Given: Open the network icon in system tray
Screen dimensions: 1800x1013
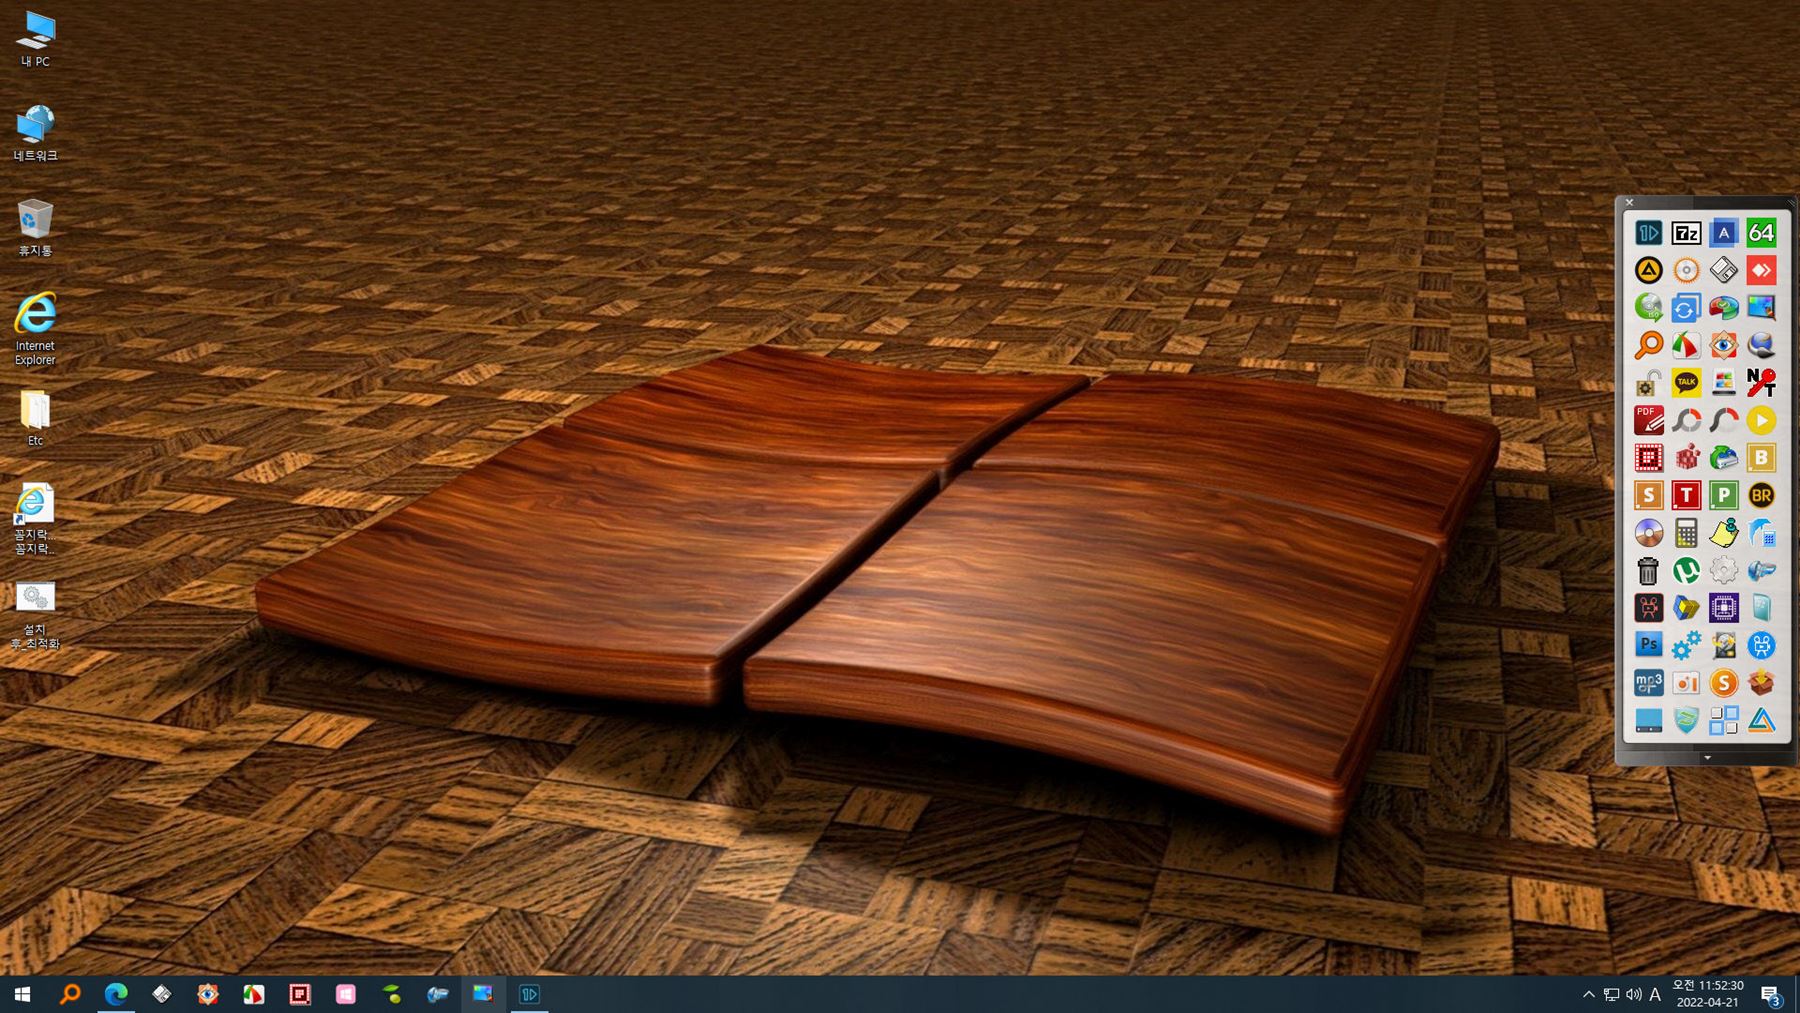Looking at the screenshot, I should point(1611,994).
